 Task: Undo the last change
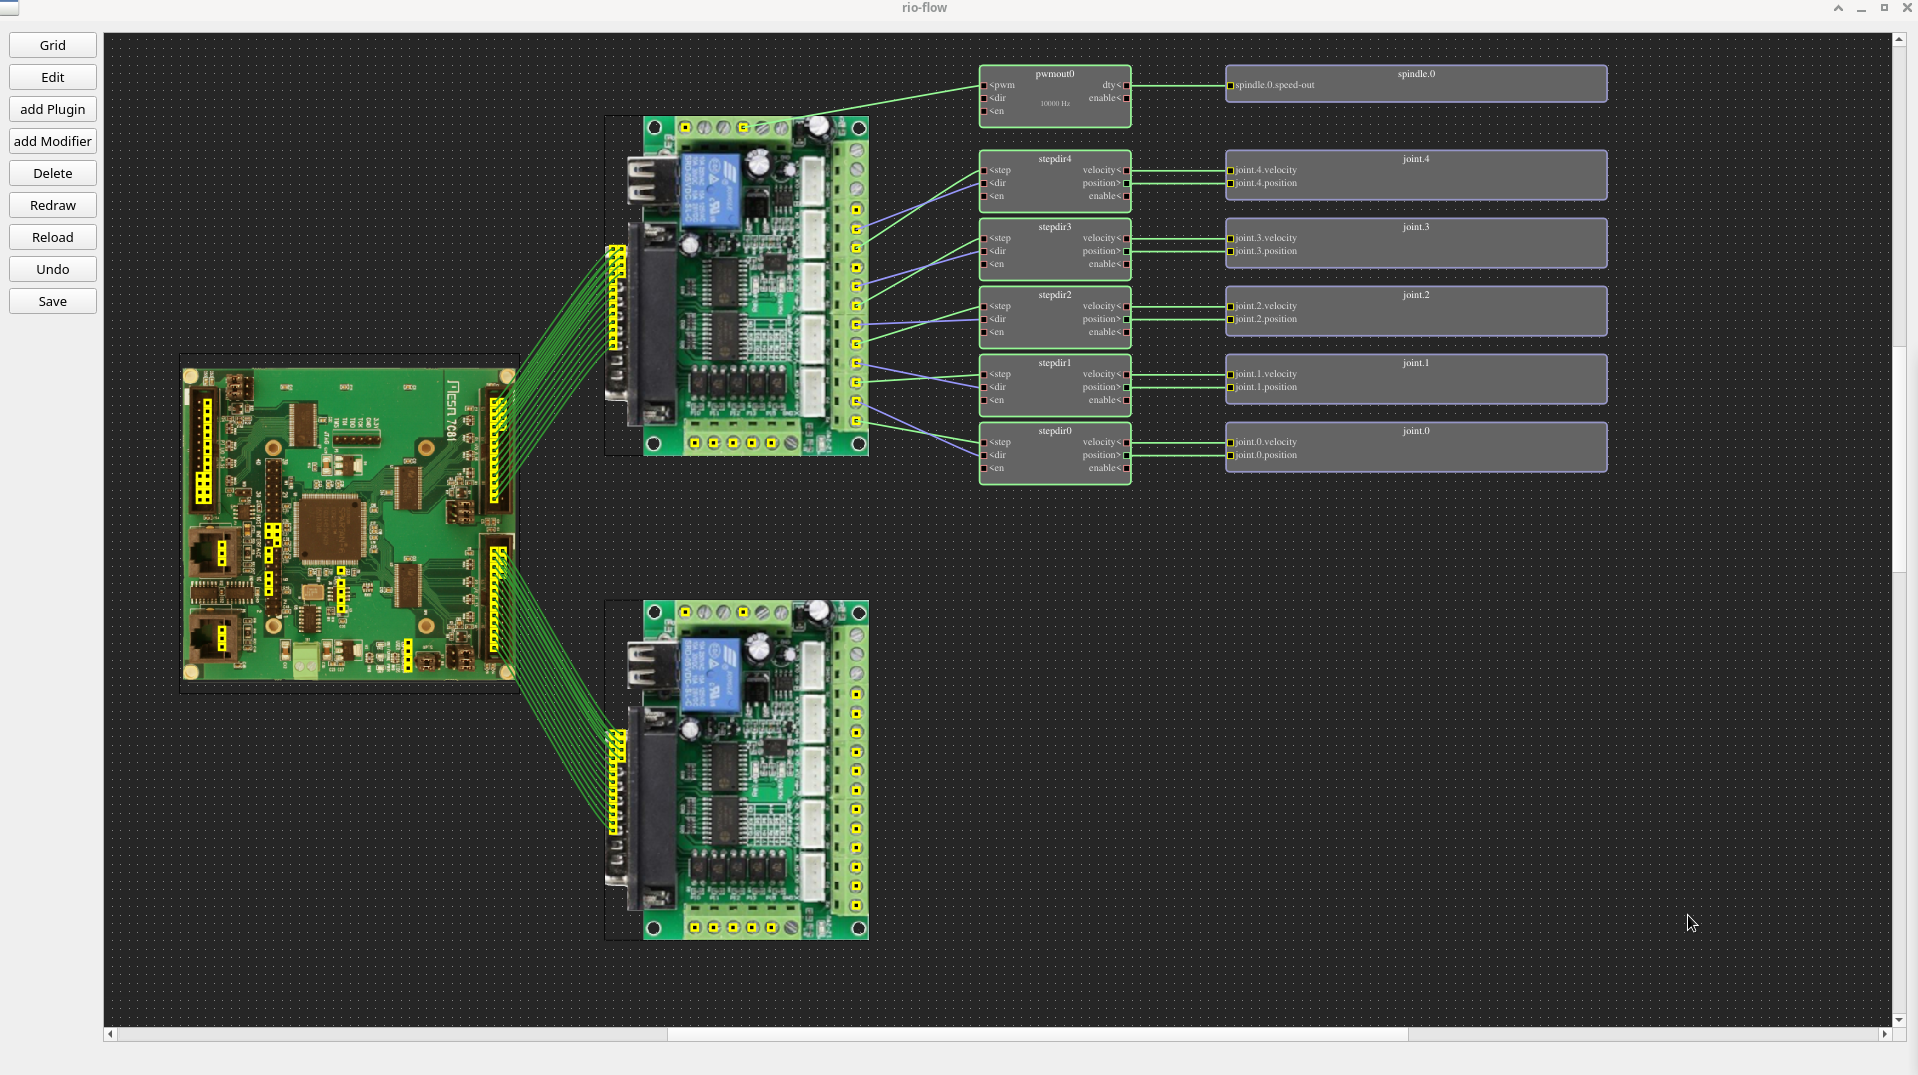(x=53, y=269)
